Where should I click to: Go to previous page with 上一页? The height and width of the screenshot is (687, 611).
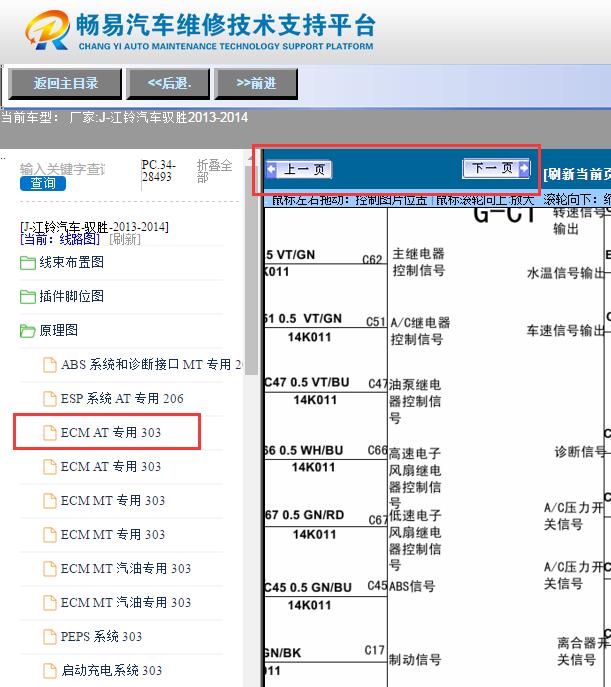tap(299, 169)
